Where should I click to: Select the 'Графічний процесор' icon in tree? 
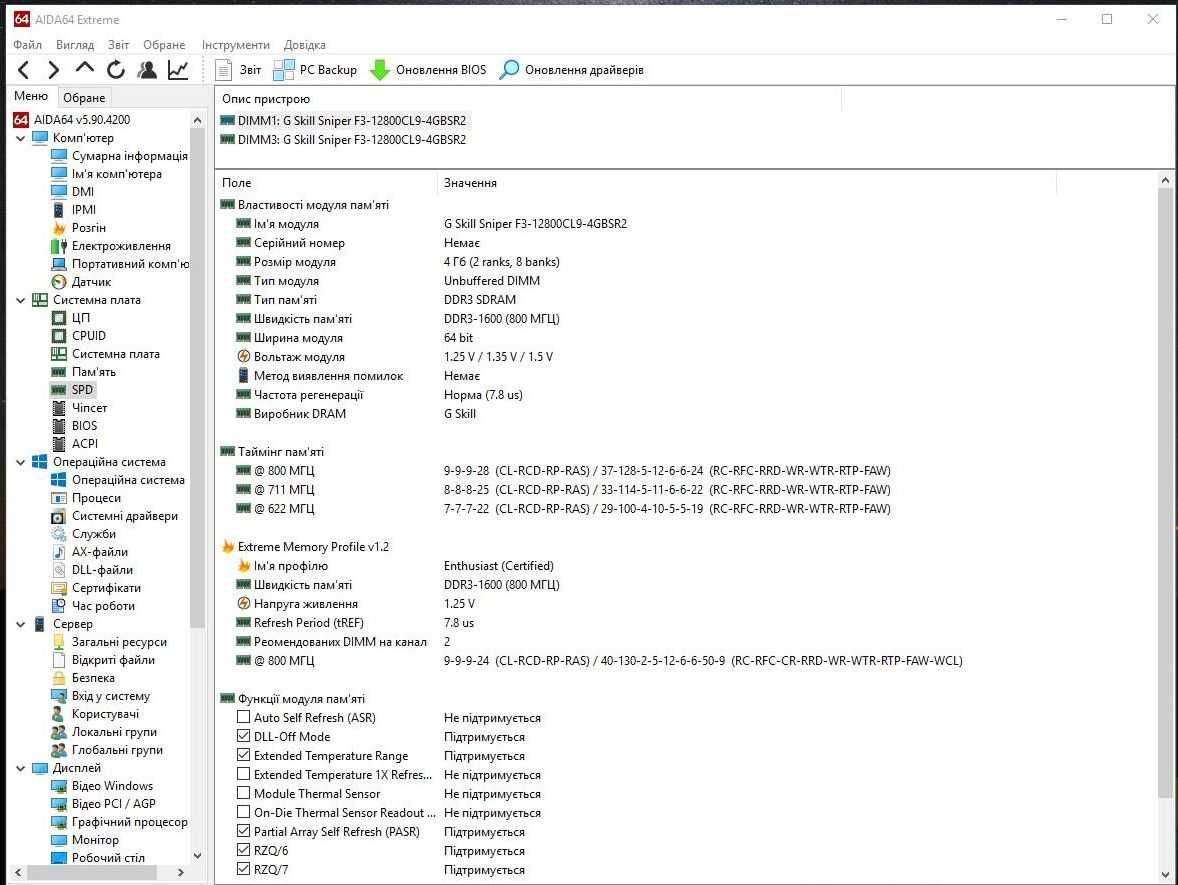(x=59, y=822)
